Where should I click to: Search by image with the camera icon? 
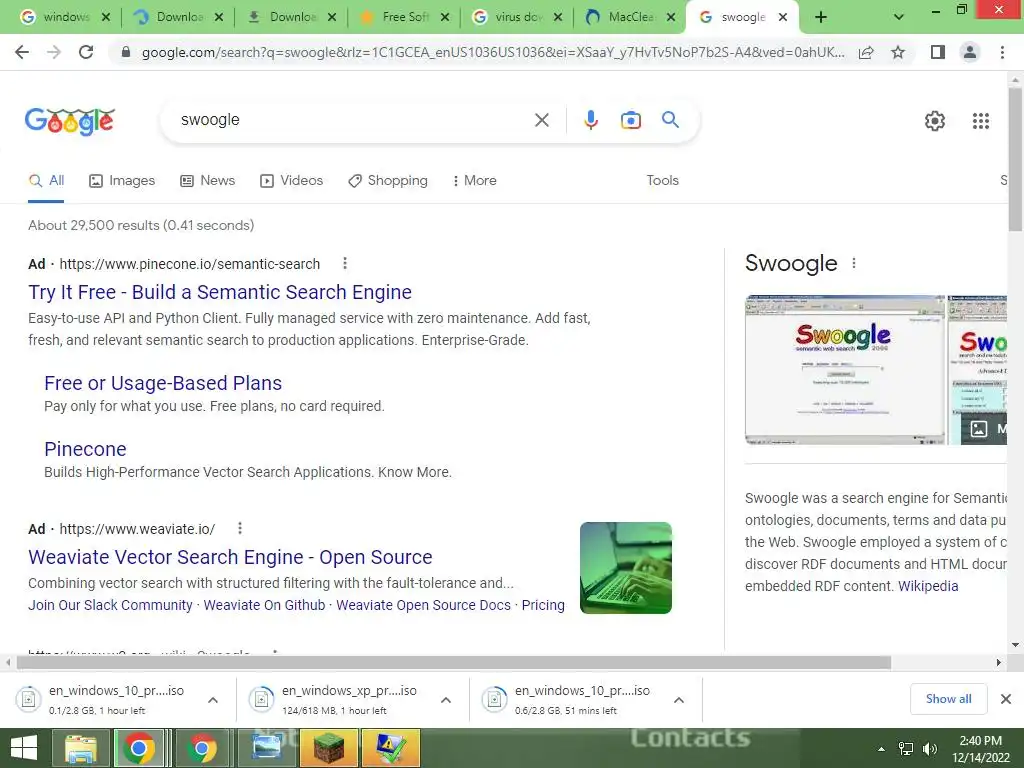[630, 120]
